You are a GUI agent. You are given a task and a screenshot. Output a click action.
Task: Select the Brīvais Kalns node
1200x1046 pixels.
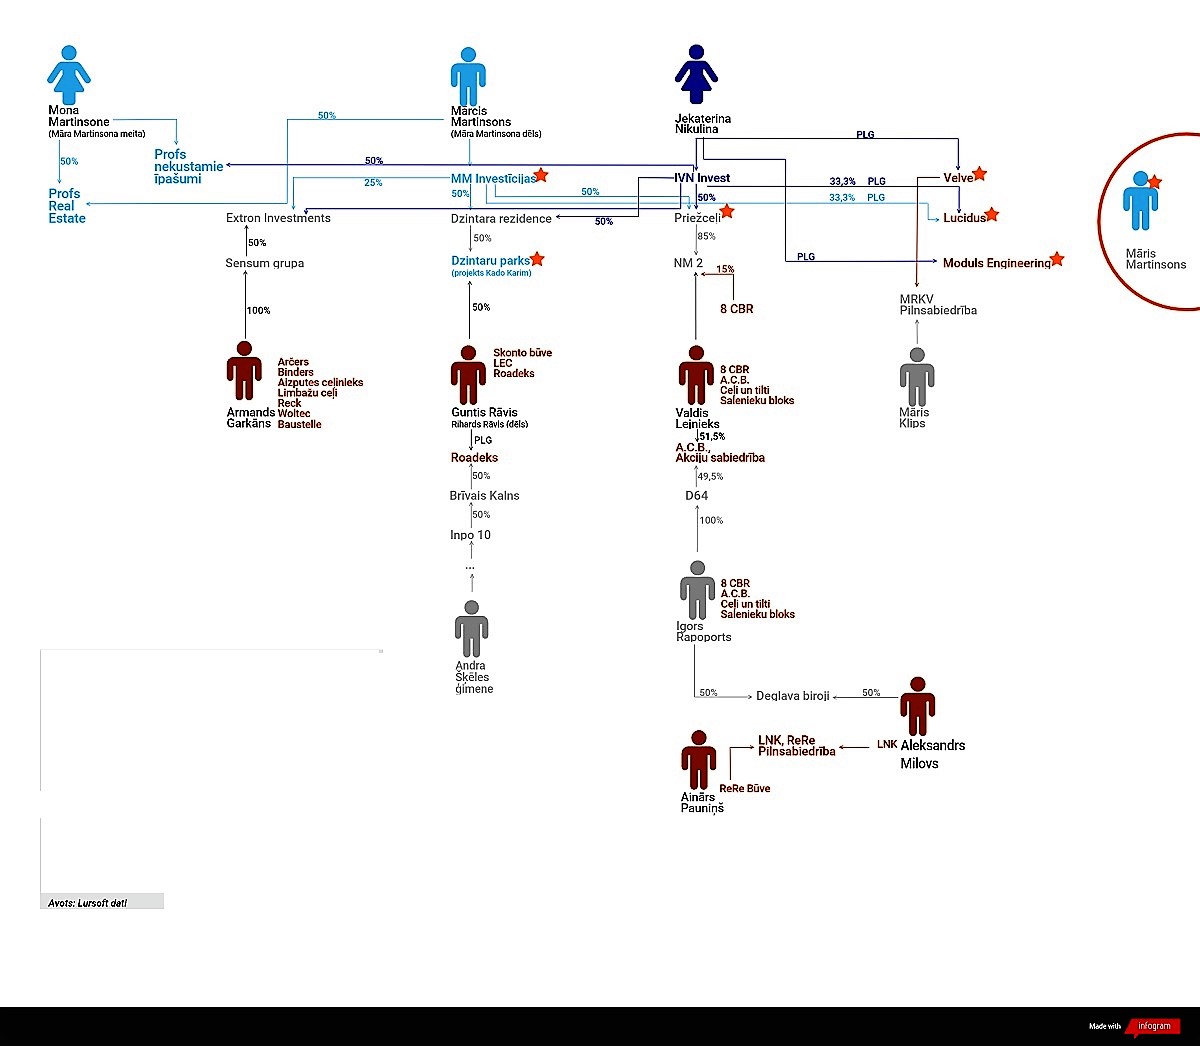(x=484, y=496)
